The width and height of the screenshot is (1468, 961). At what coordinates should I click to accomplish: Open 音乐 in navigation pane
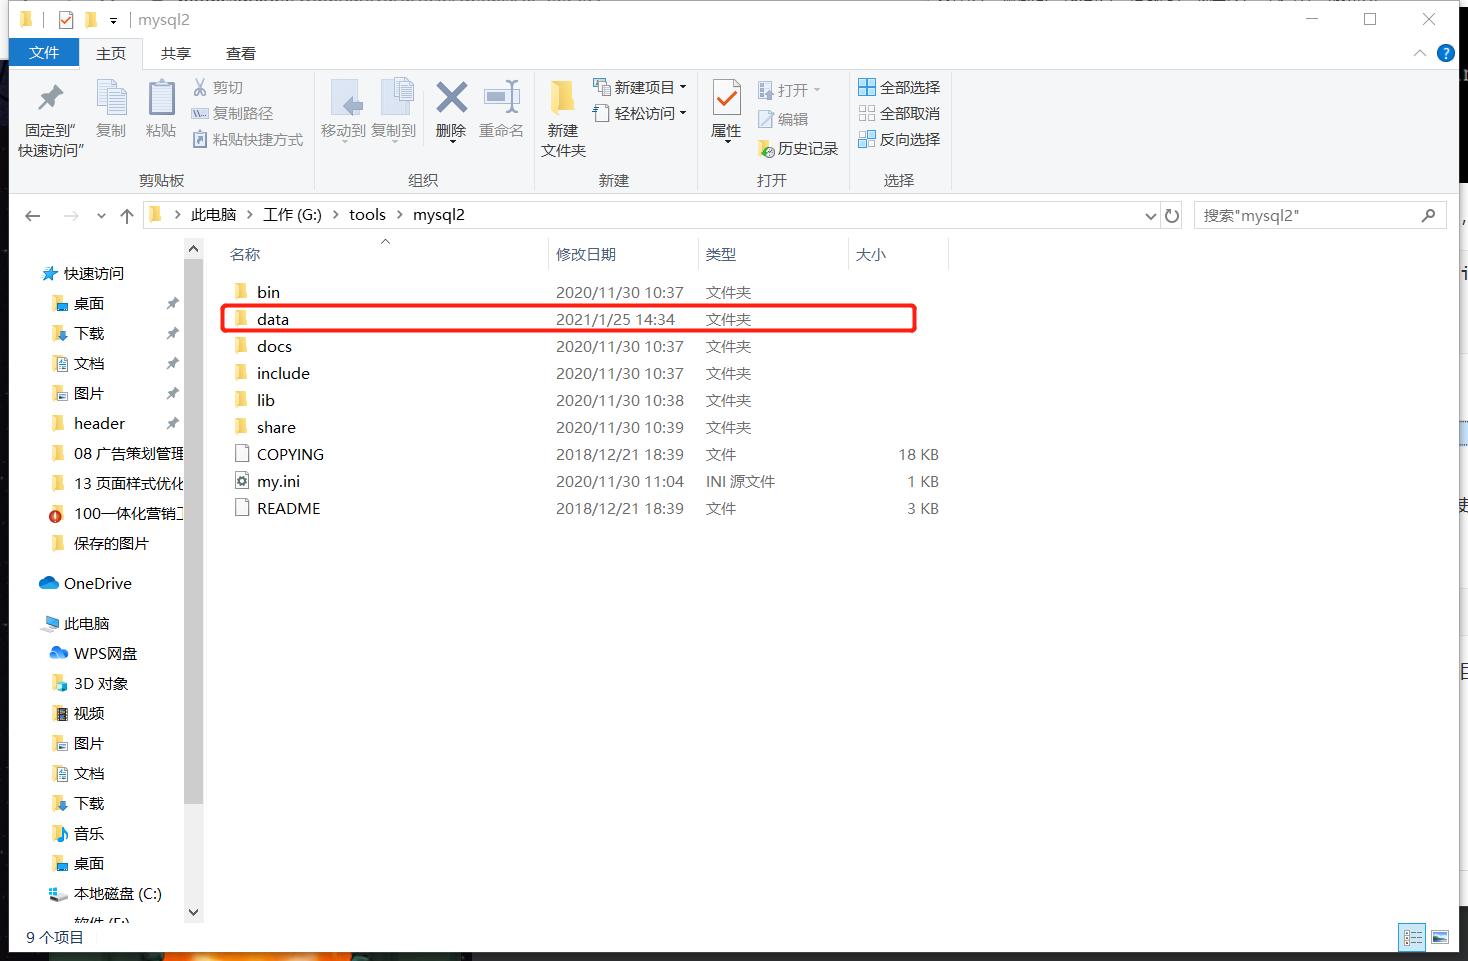[88, 833]
